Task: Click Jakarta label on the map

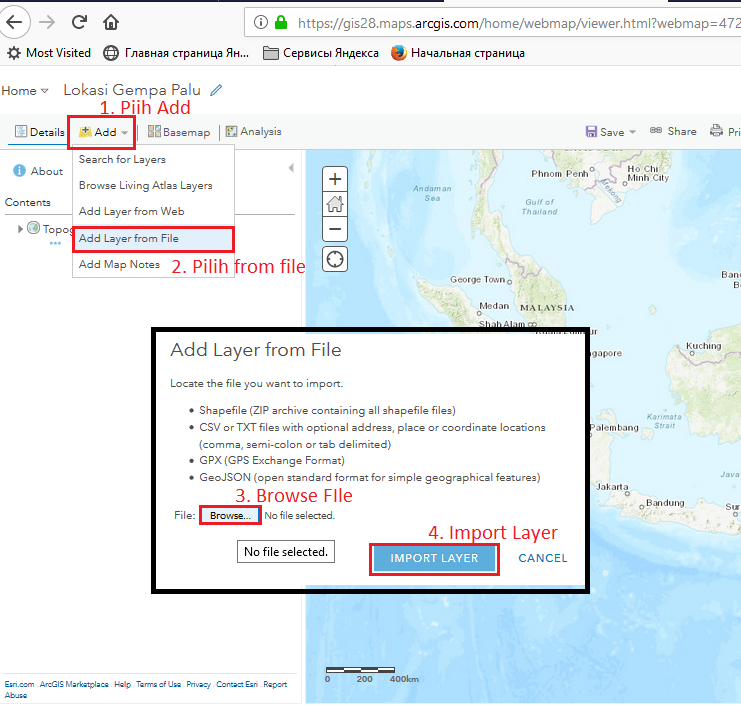Action: coord(612,487)
